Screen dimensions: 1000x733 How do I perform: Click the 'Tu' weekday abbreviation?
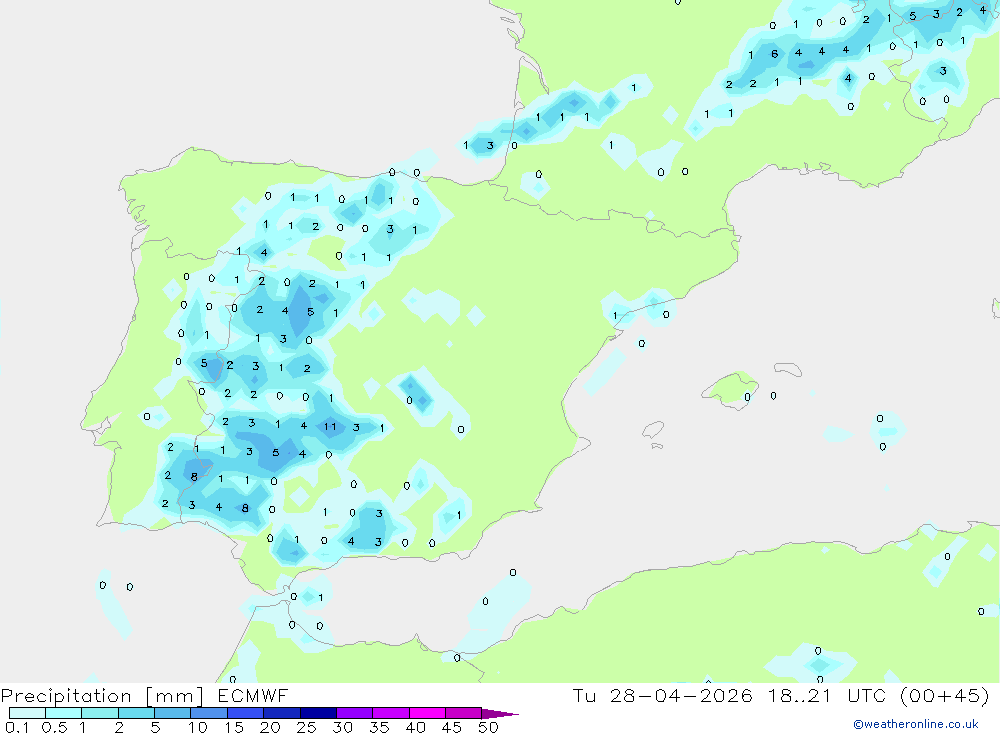[x=584, y=695]
